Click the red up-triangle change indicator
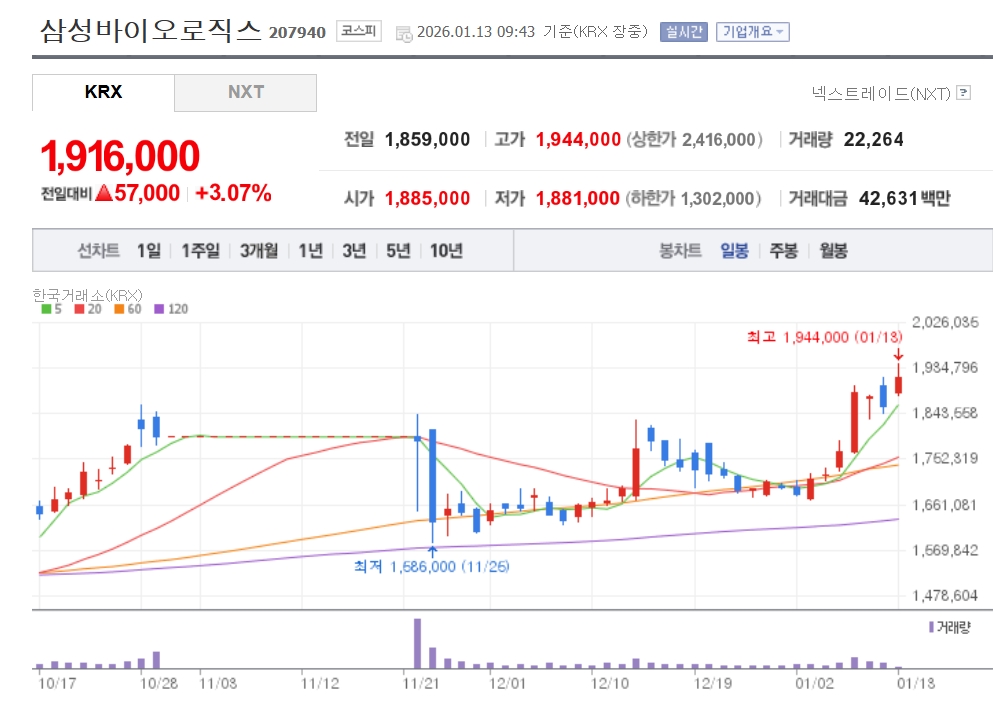This screenshot has width=993, height=718. (x=104, y=192)
